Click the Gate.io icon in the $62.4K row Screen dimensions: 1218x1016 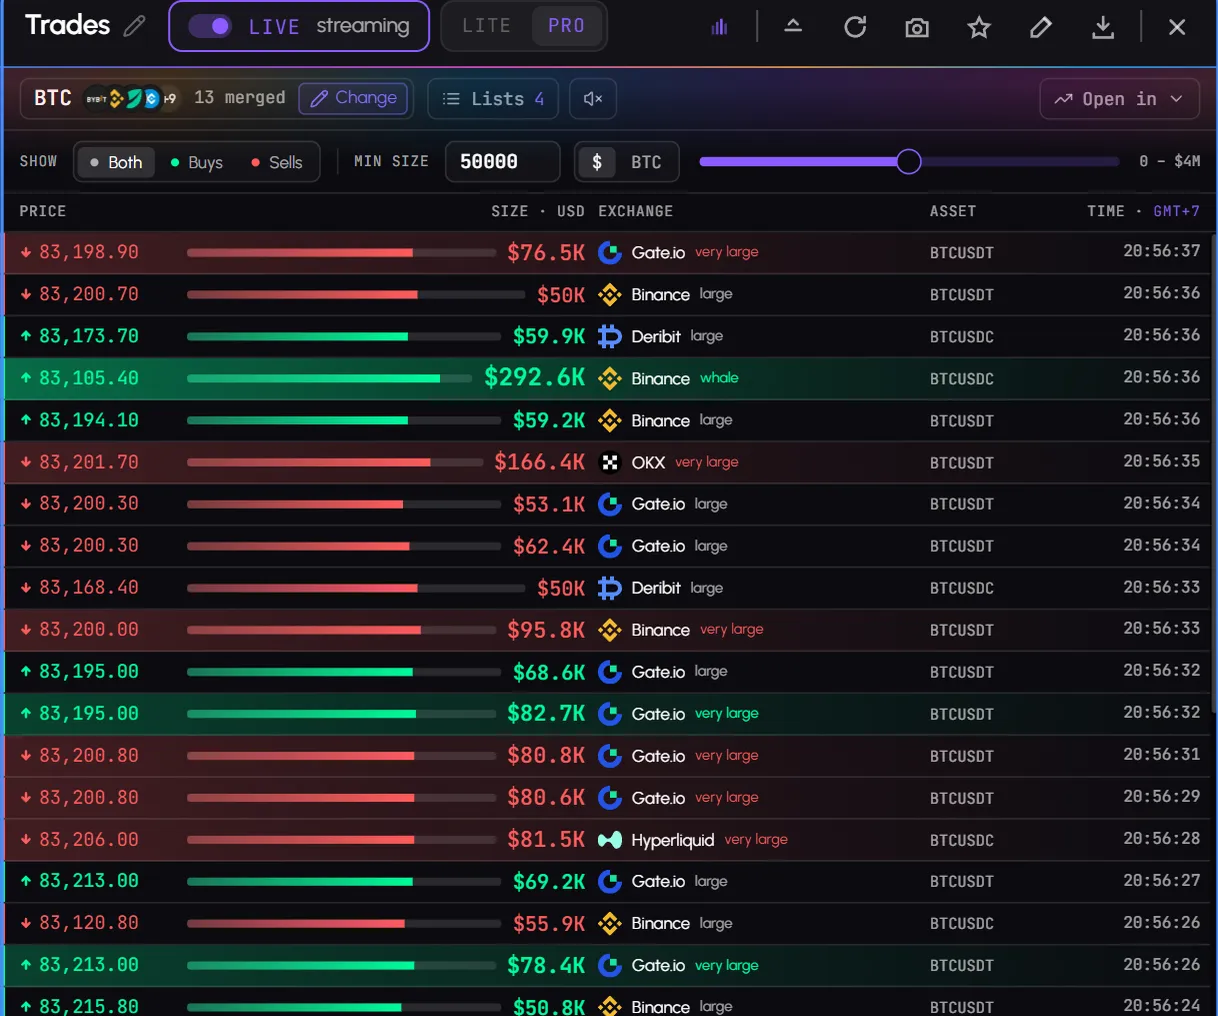(x=610, y=546)
